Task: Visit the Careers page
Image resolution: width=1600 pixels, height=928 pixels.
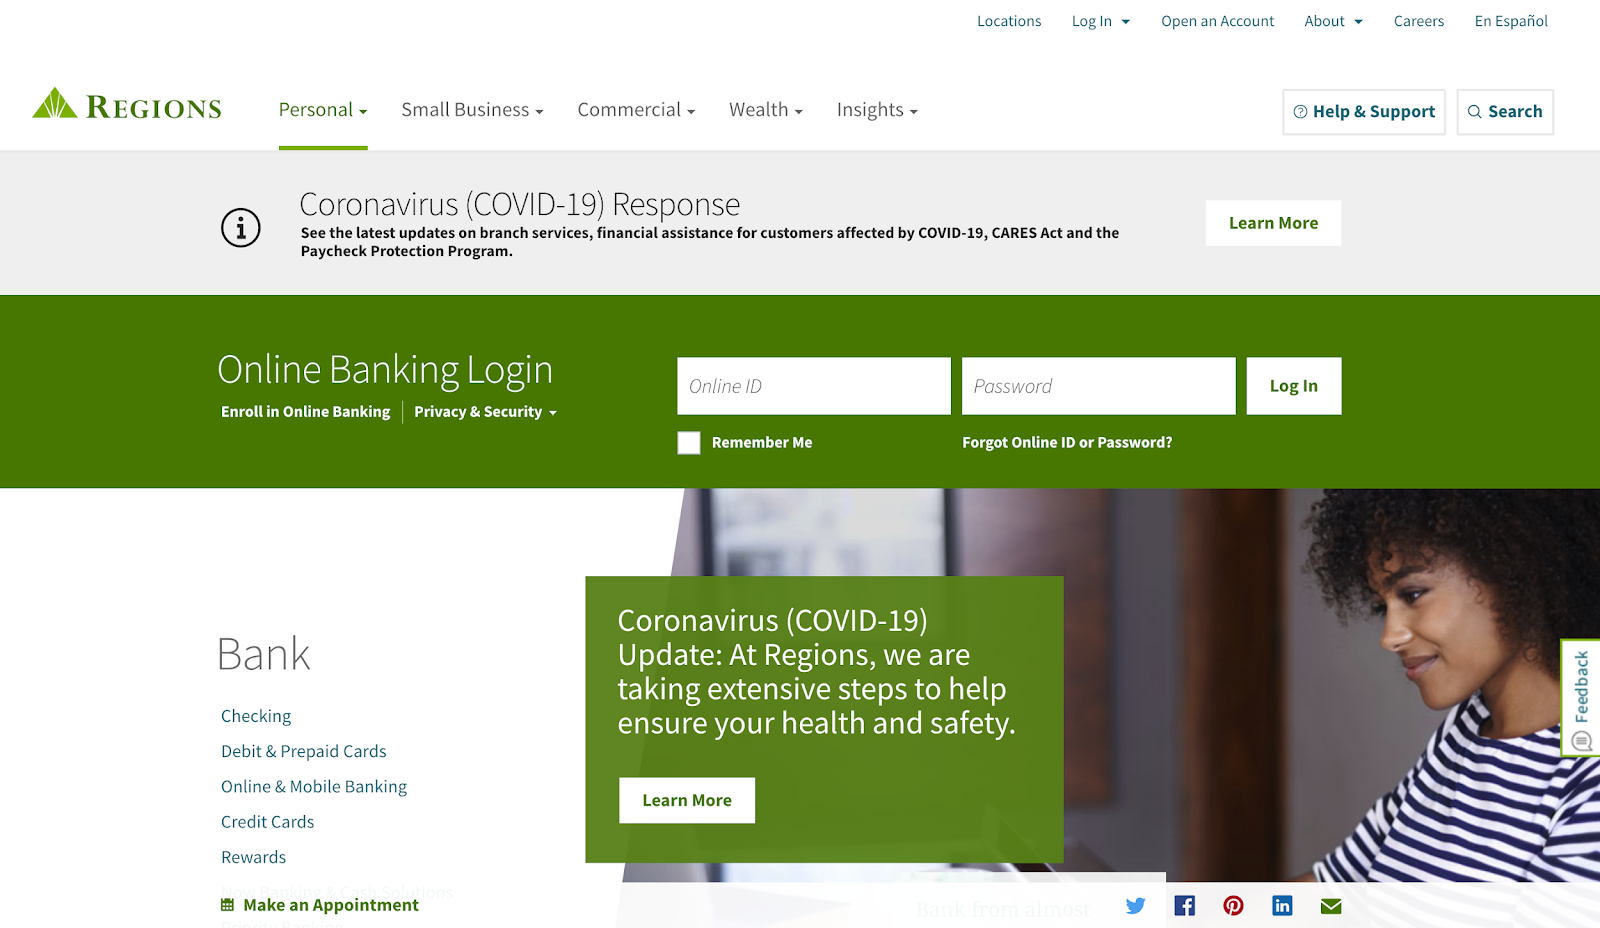Action: tap(1419, 21)
